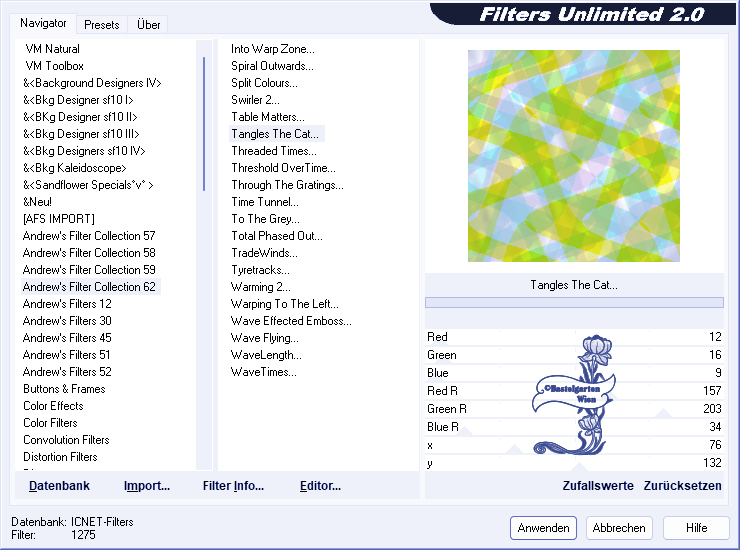Choose Table Matters... filter

[268, 117]
